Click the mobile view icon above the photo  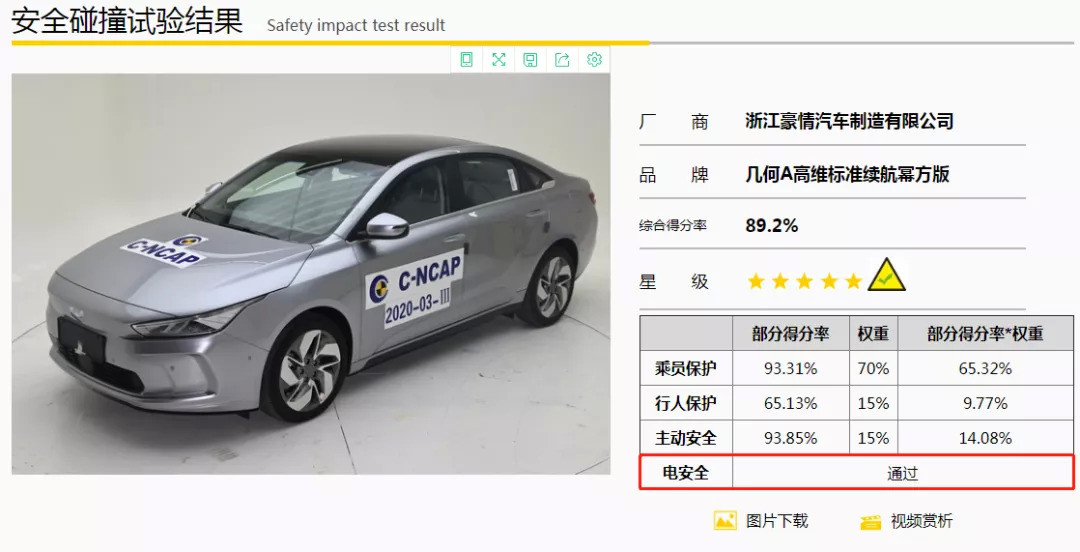(x=466, y=59)
